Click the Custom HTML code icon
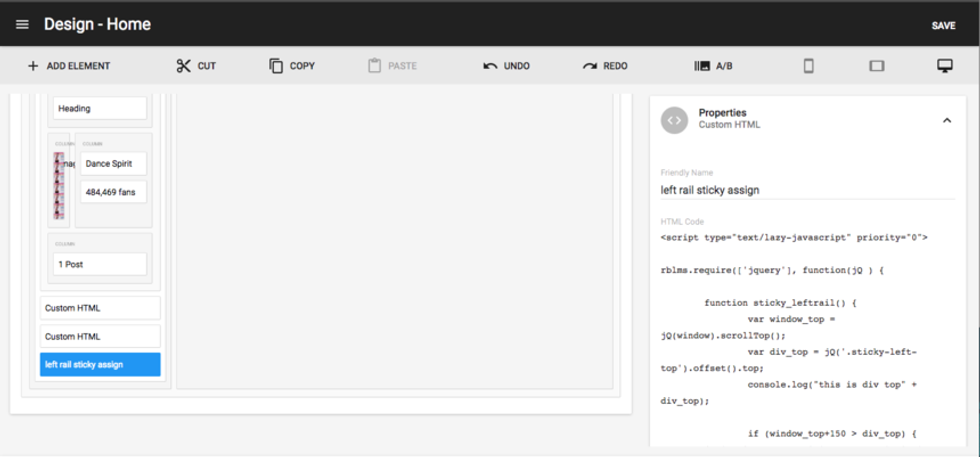The height and width of the screenshot is (457, 980). 675,120
